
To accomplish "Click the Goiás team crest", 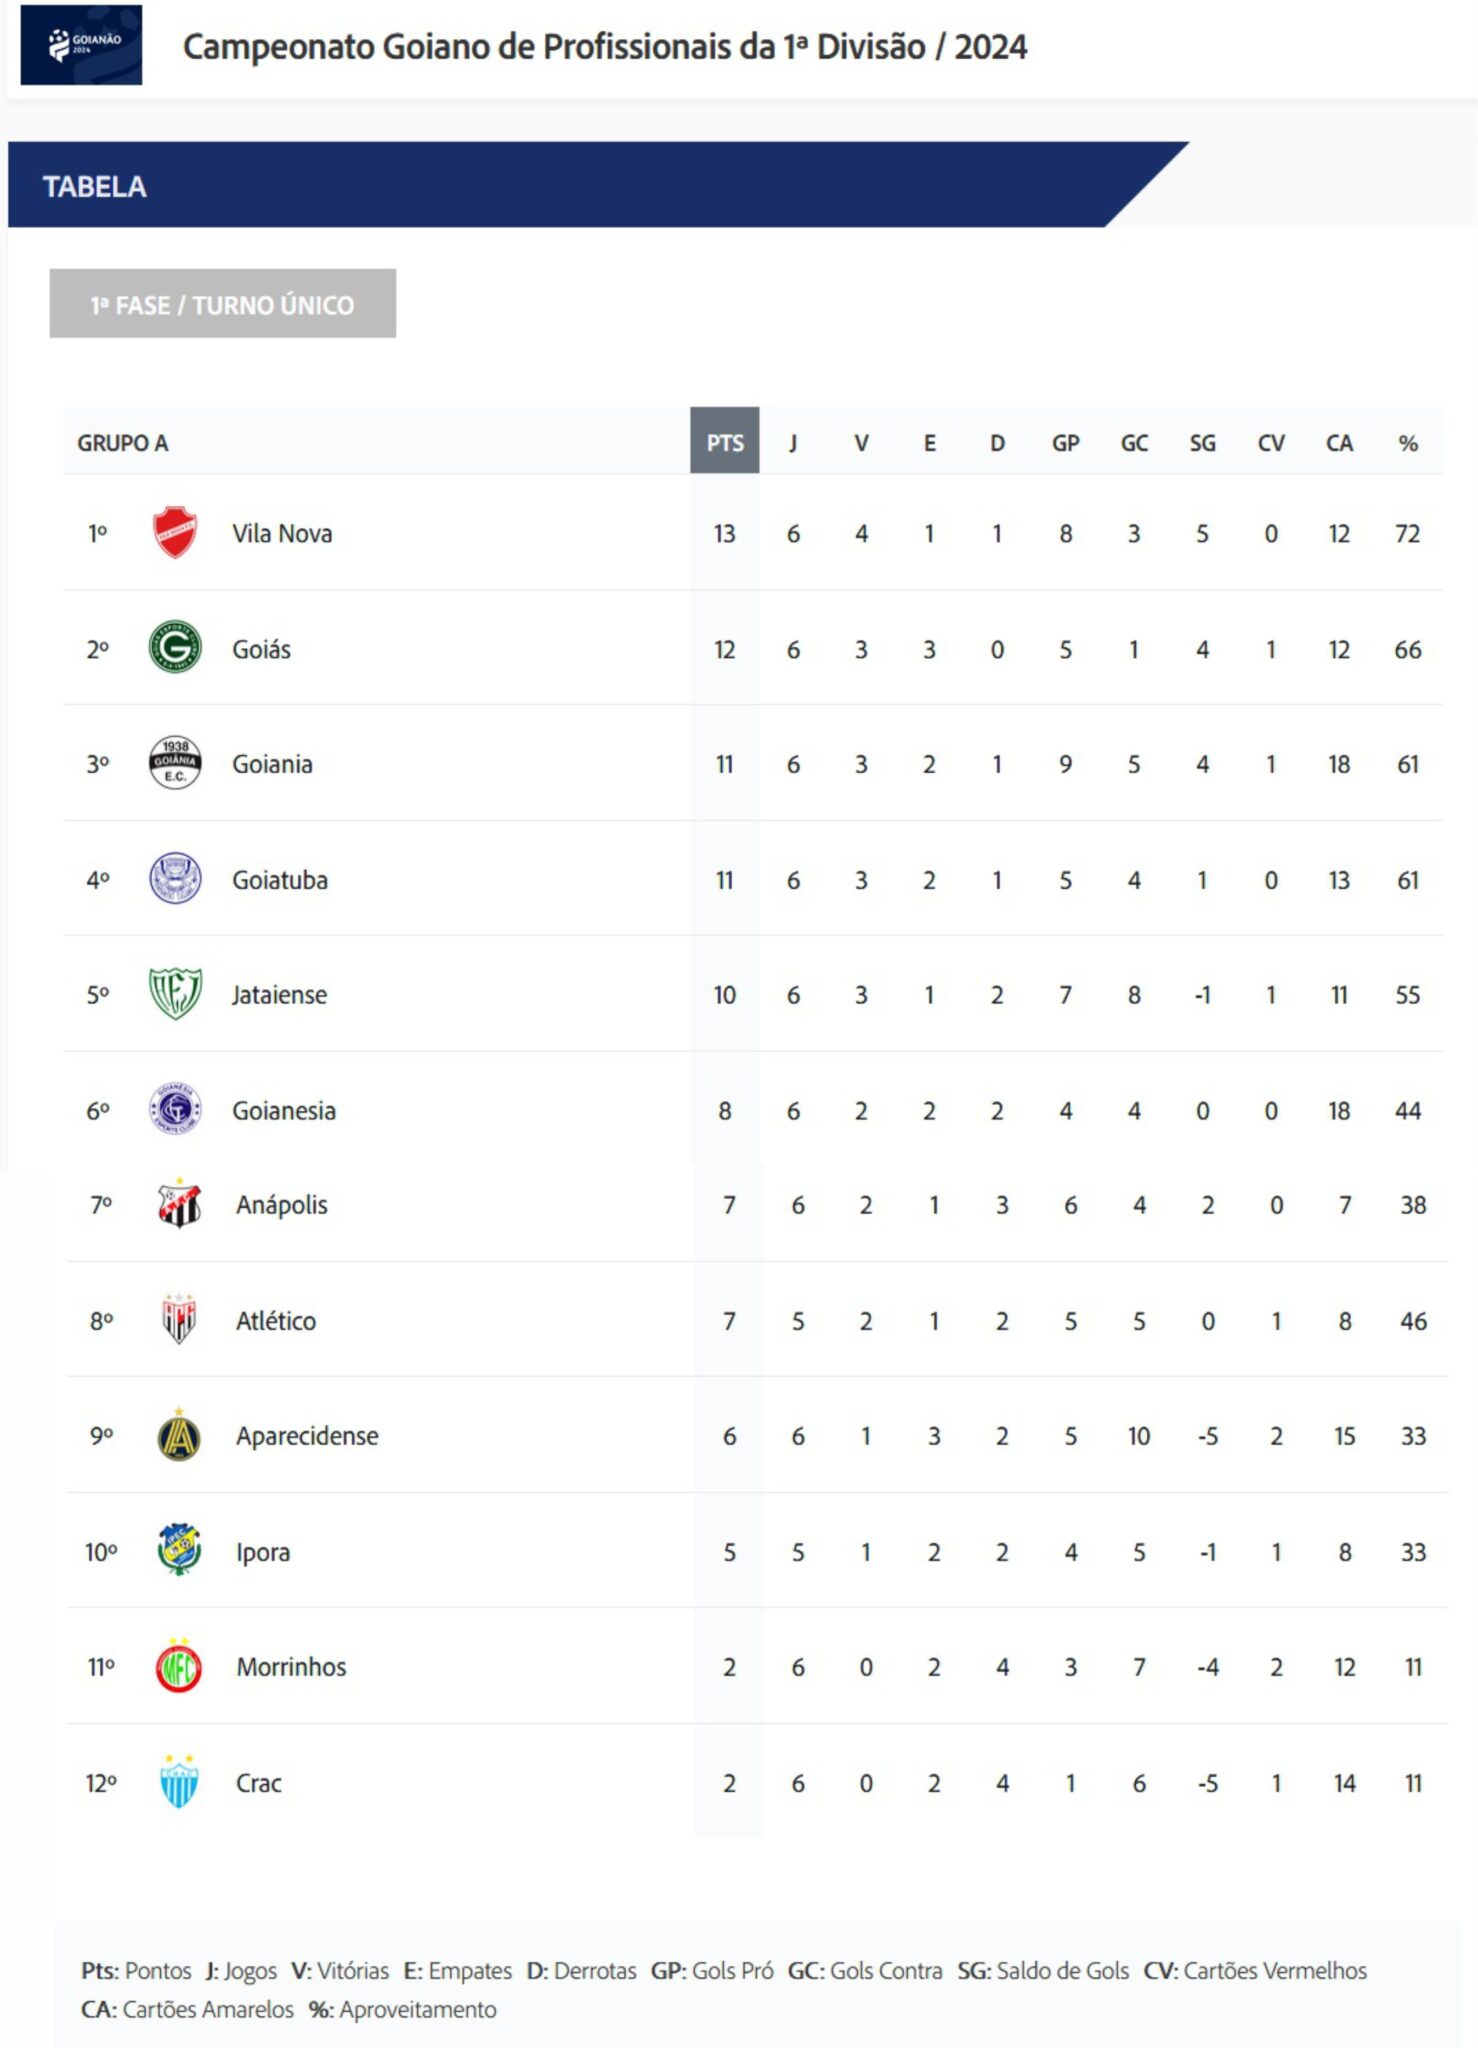I will coord(175,647).
